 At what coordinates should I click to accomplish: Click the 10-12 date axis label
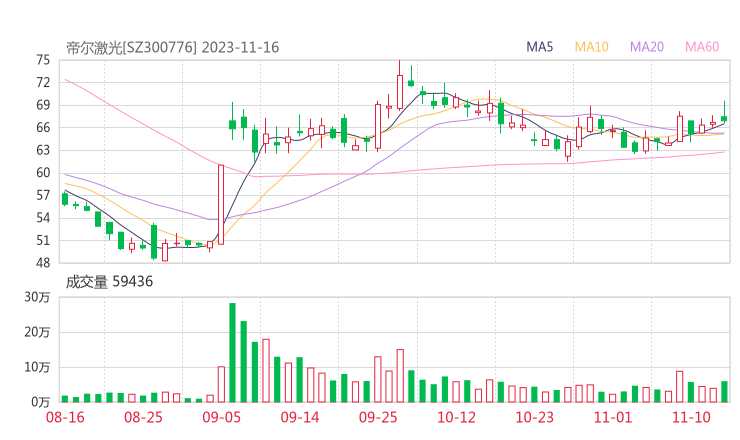click(x=456, y=416)
